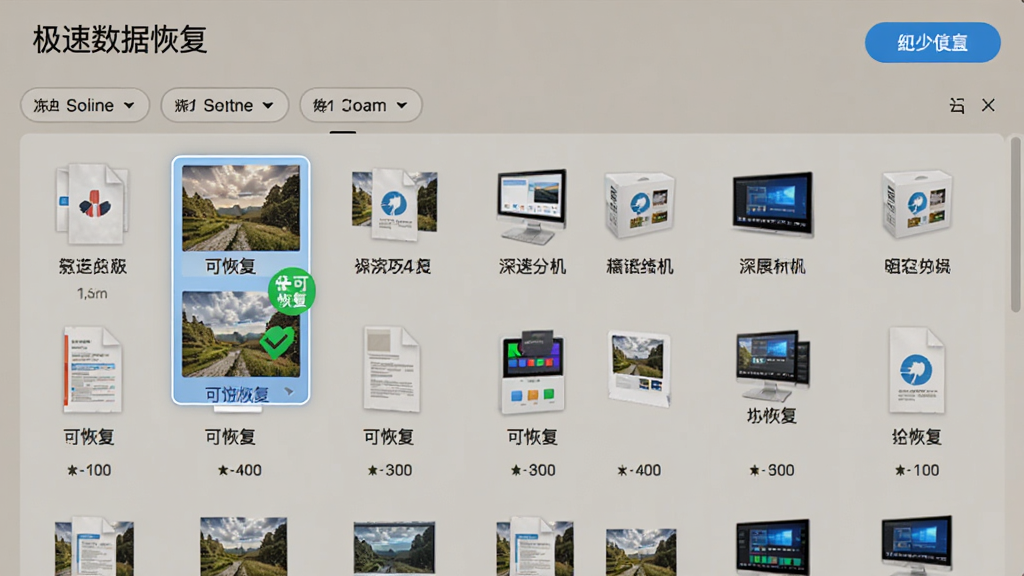Select the document icon labeled 1,5m
This screenshot has width=1024, height=576.
point(92,204)
